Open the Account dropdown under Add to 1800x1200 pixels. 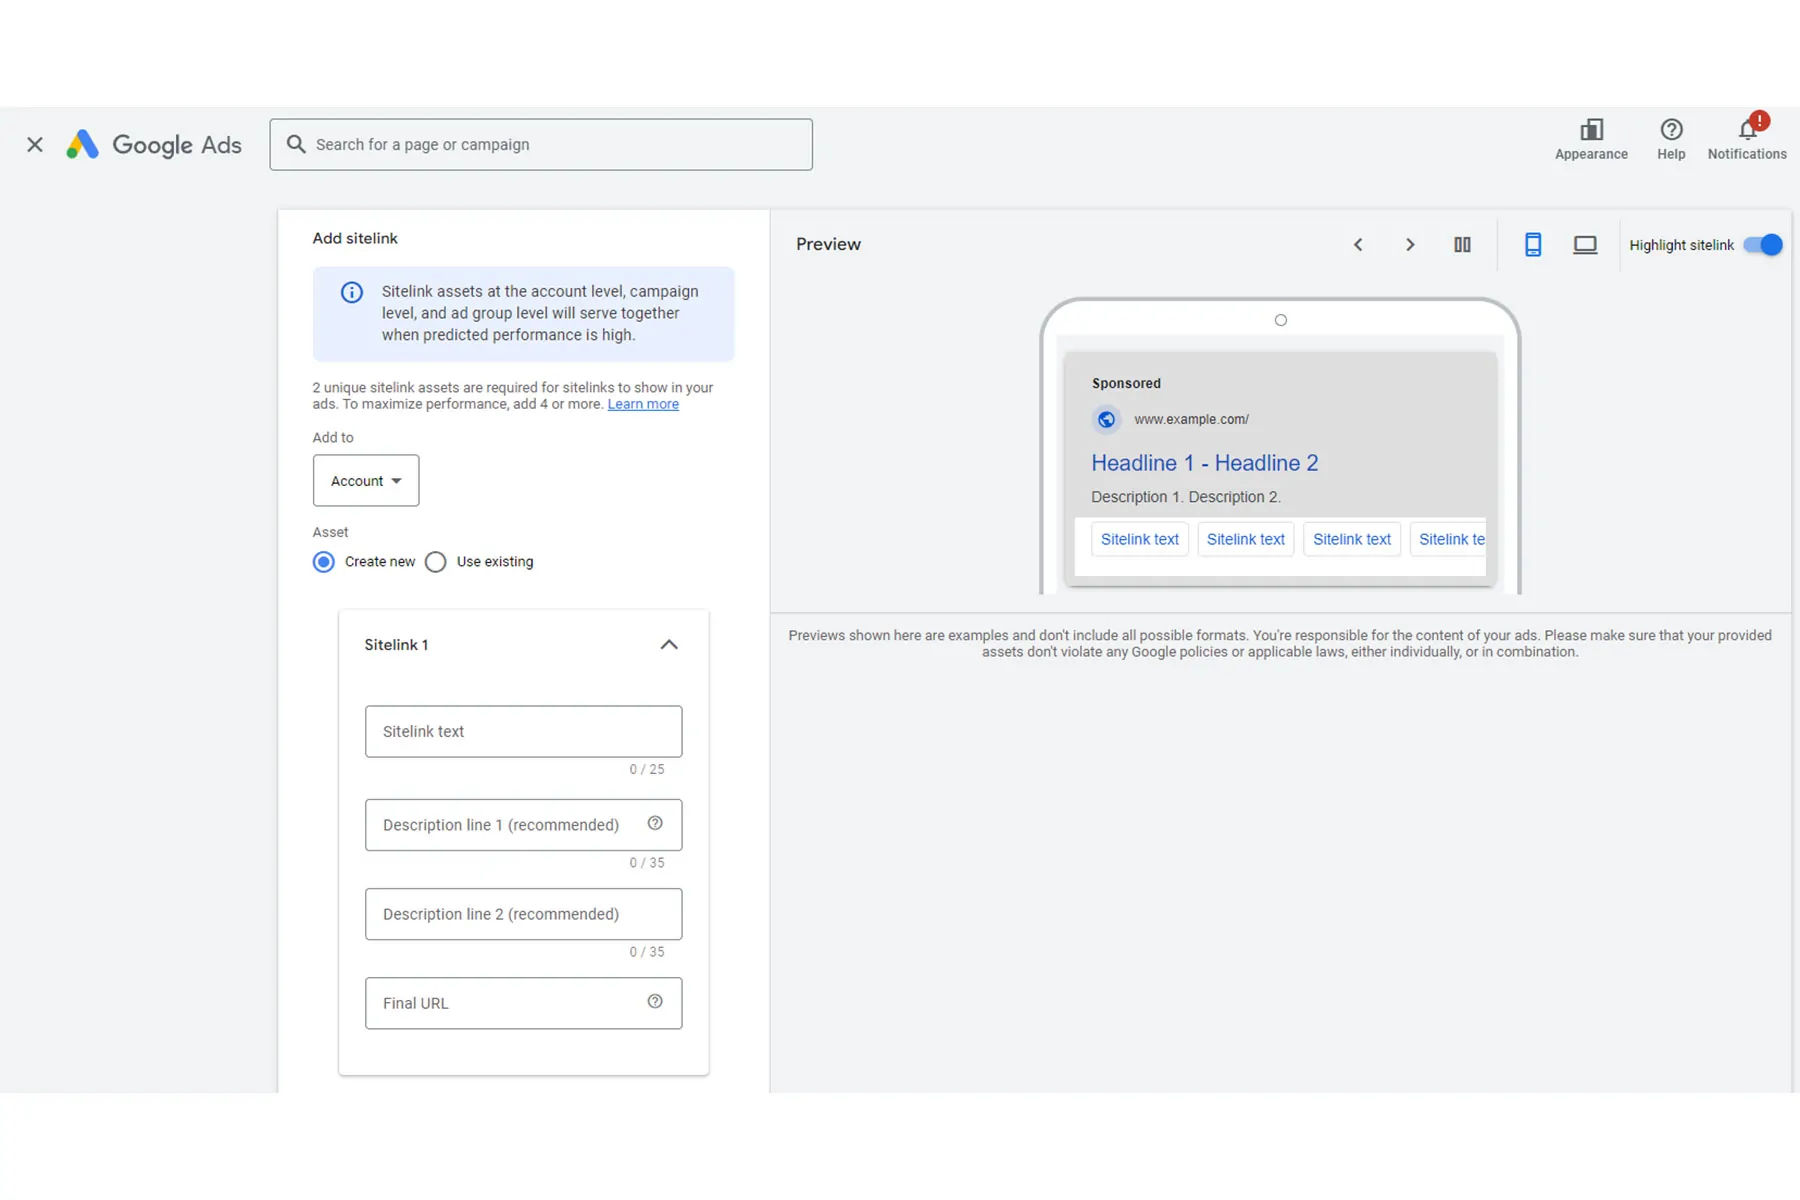366,481
